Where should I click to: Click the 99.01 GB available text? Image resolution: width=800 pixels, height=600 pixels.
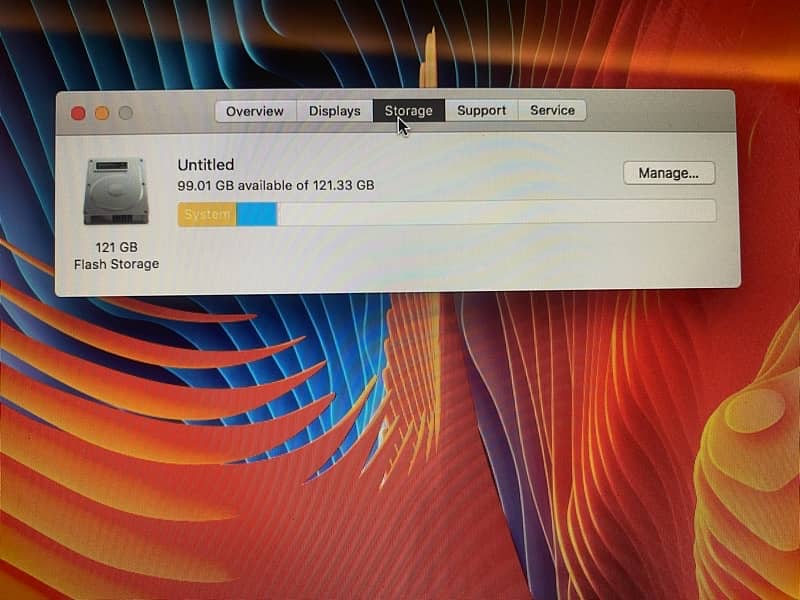275,185
